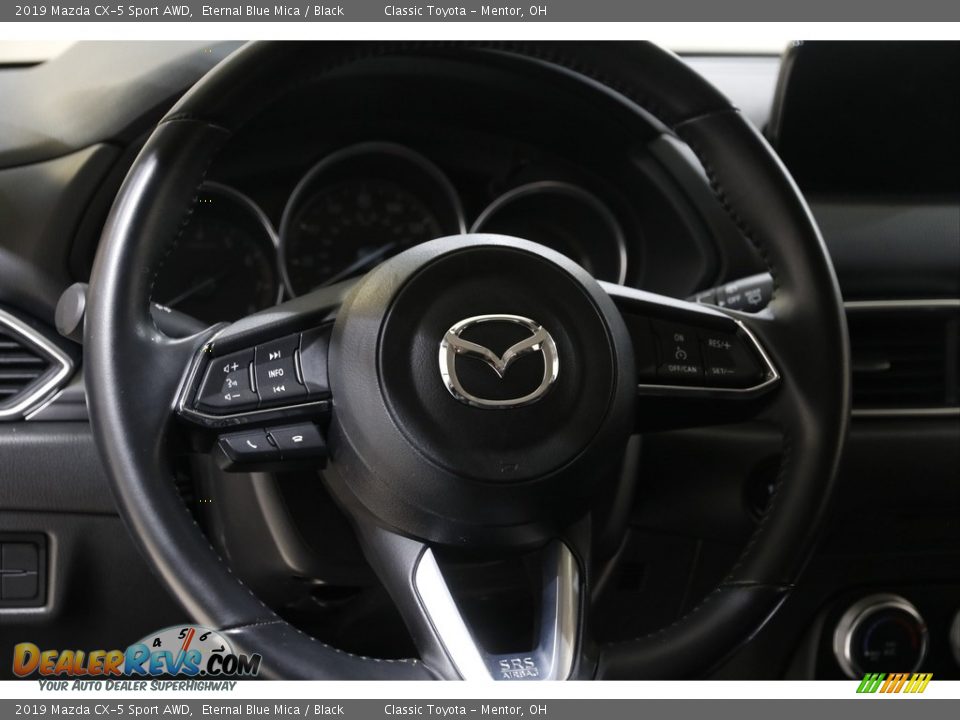Toggle cruise control ON
This screenshot has height=720, width=960.
[x=679, y=338]
